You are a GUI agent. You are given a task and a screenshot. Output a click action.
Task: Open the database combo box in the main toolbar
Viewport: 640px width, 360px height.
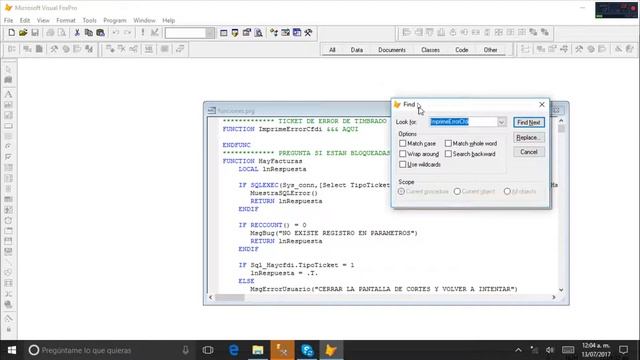point(190,33)
